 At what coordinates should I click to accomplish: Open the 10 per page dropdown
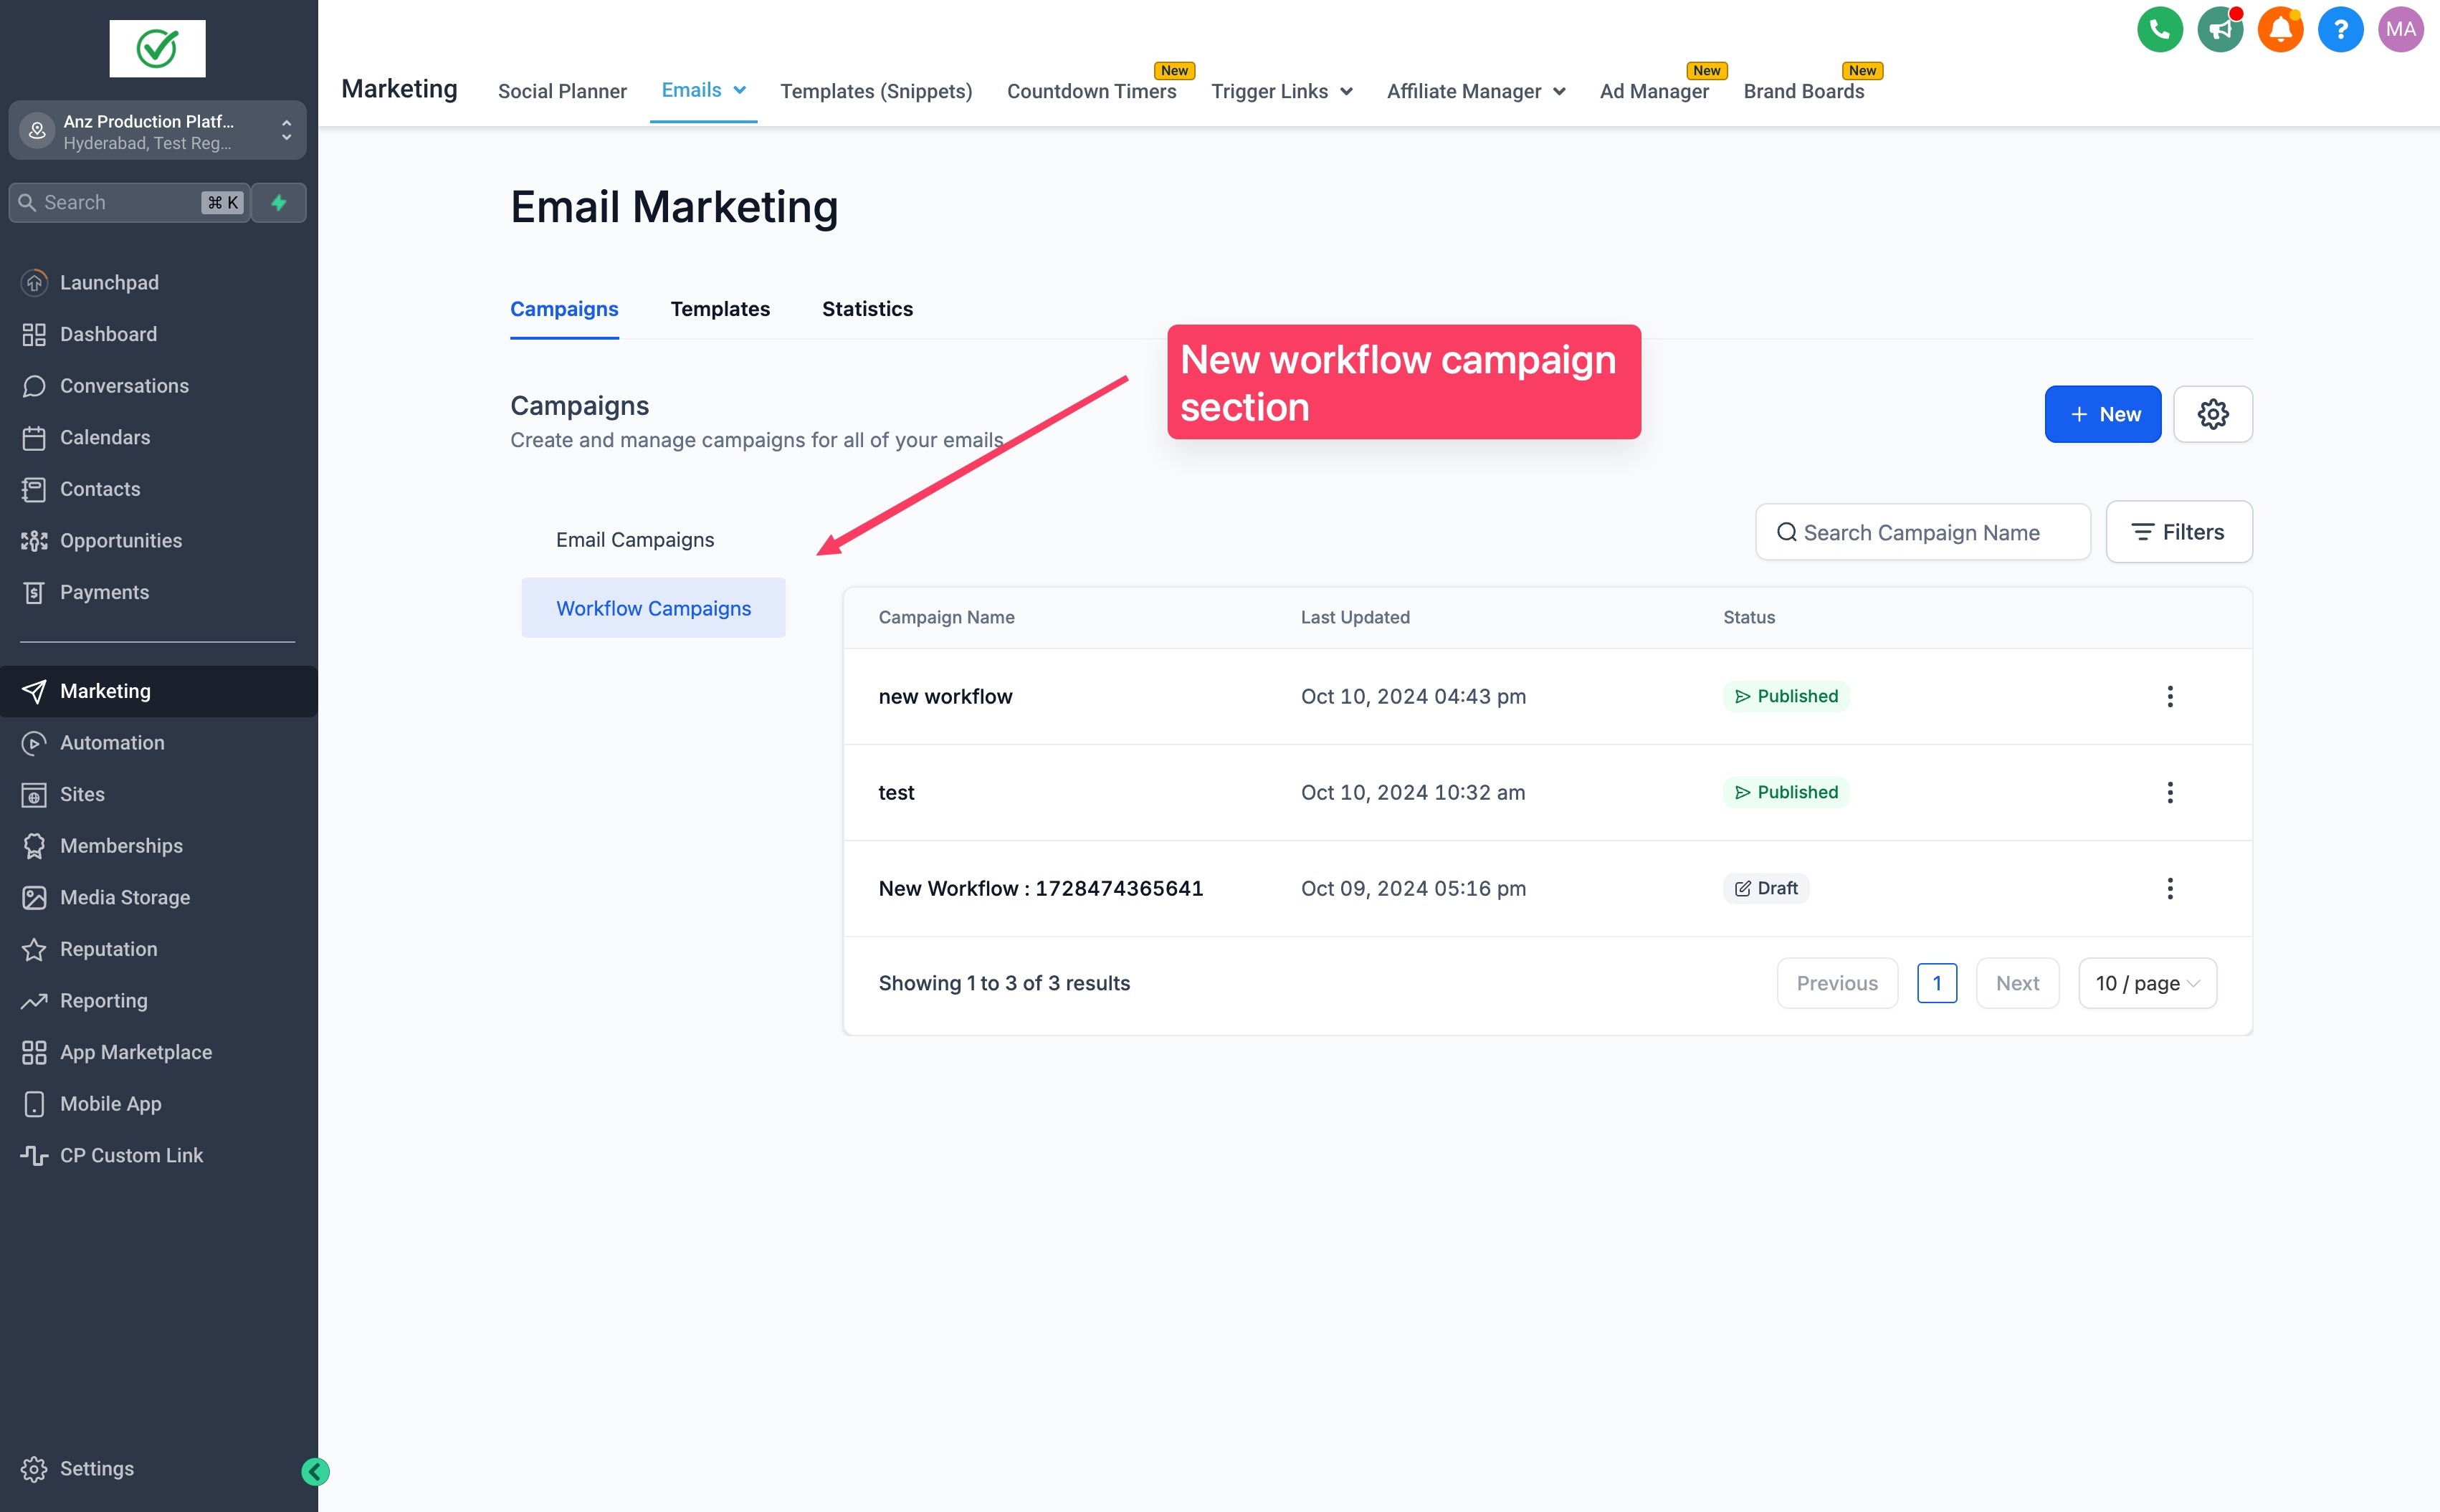click(x=2146, y=983)
